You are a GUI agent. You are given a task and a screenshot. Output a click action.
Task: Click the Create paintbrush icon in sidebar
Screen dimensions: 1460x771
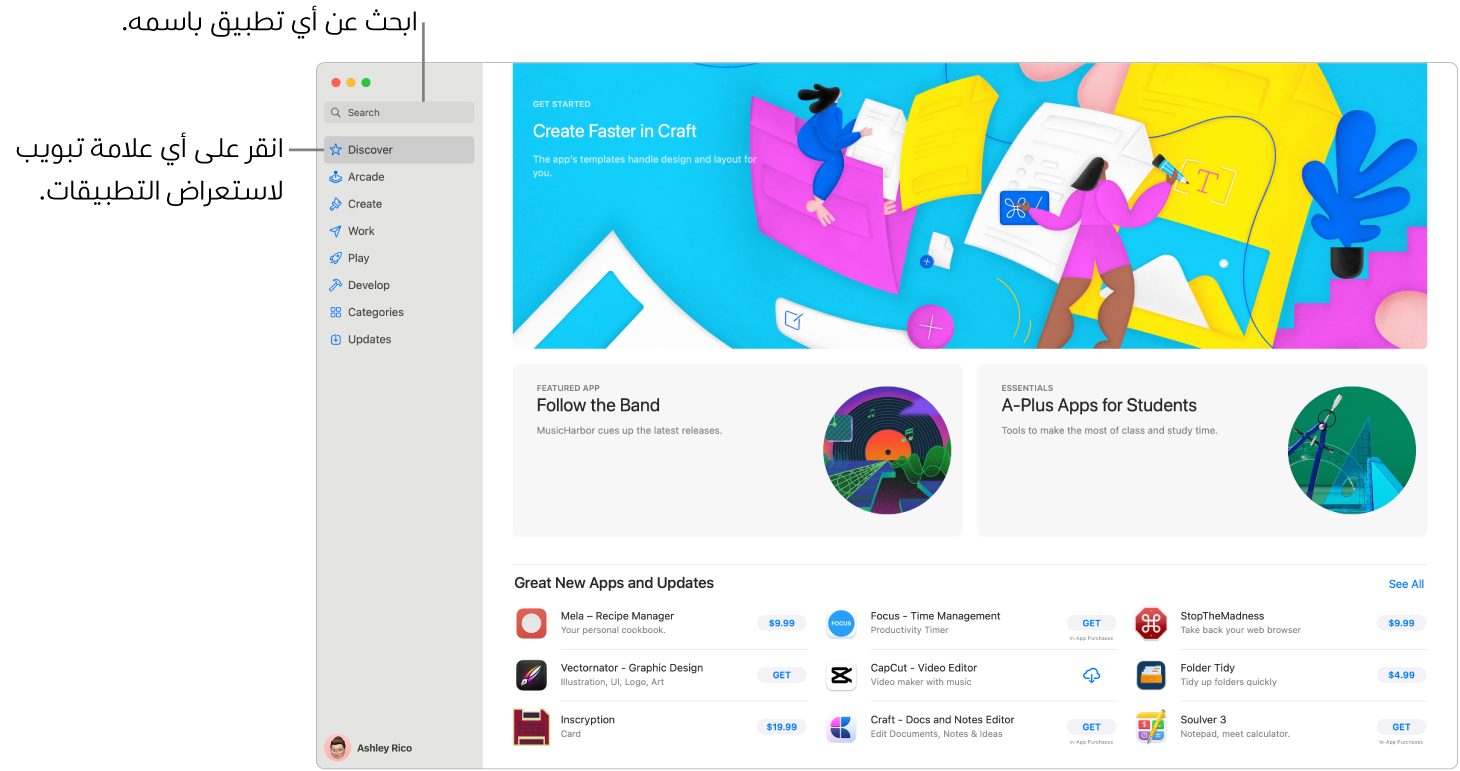tap(336, 204)
